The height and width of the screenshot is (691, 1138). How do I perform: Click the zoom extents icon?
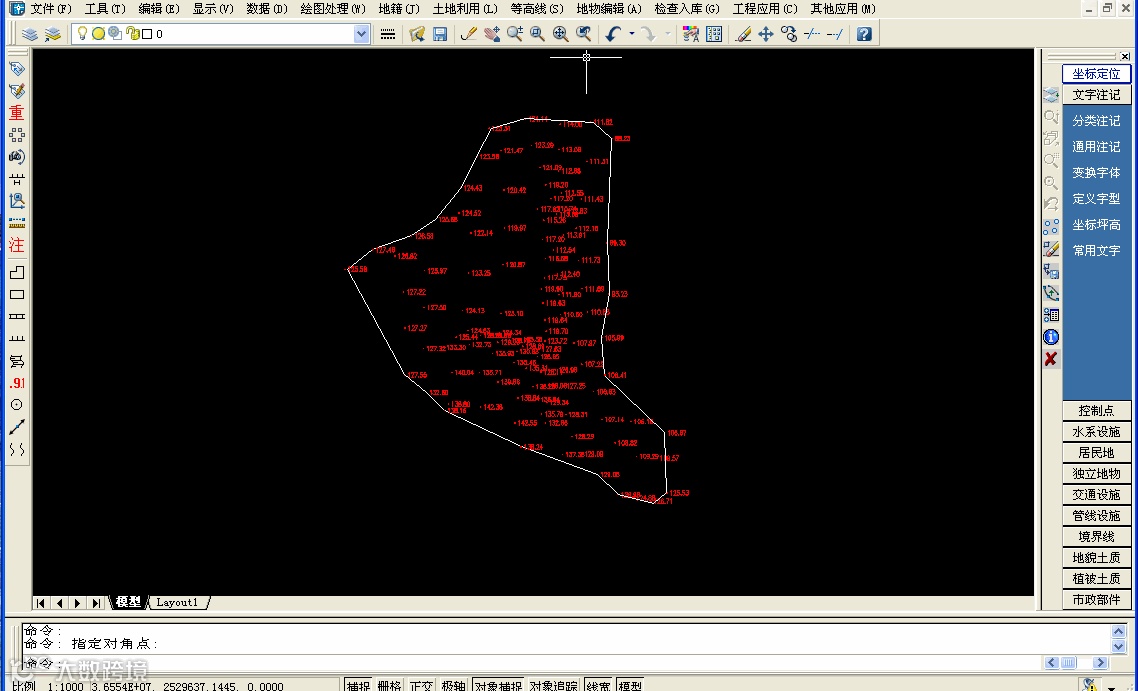tap(560, 34)
